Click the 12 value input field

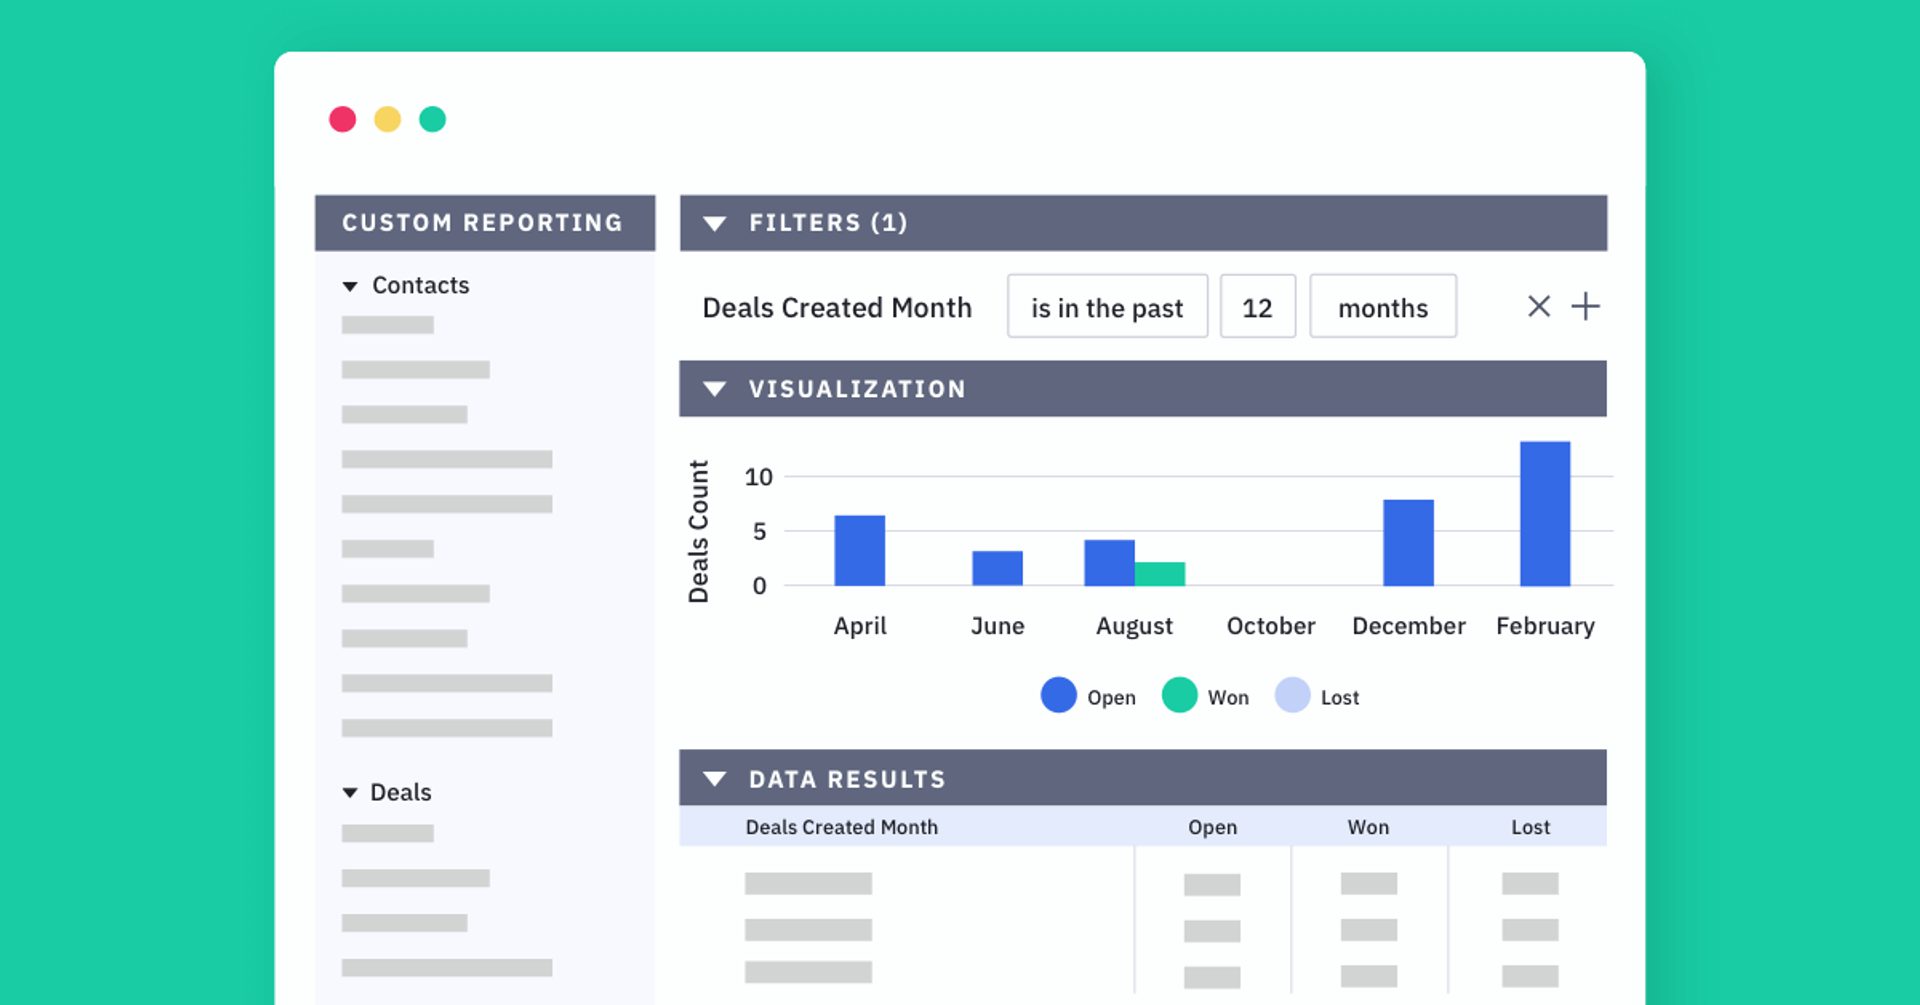click(x=1257, y=307)
